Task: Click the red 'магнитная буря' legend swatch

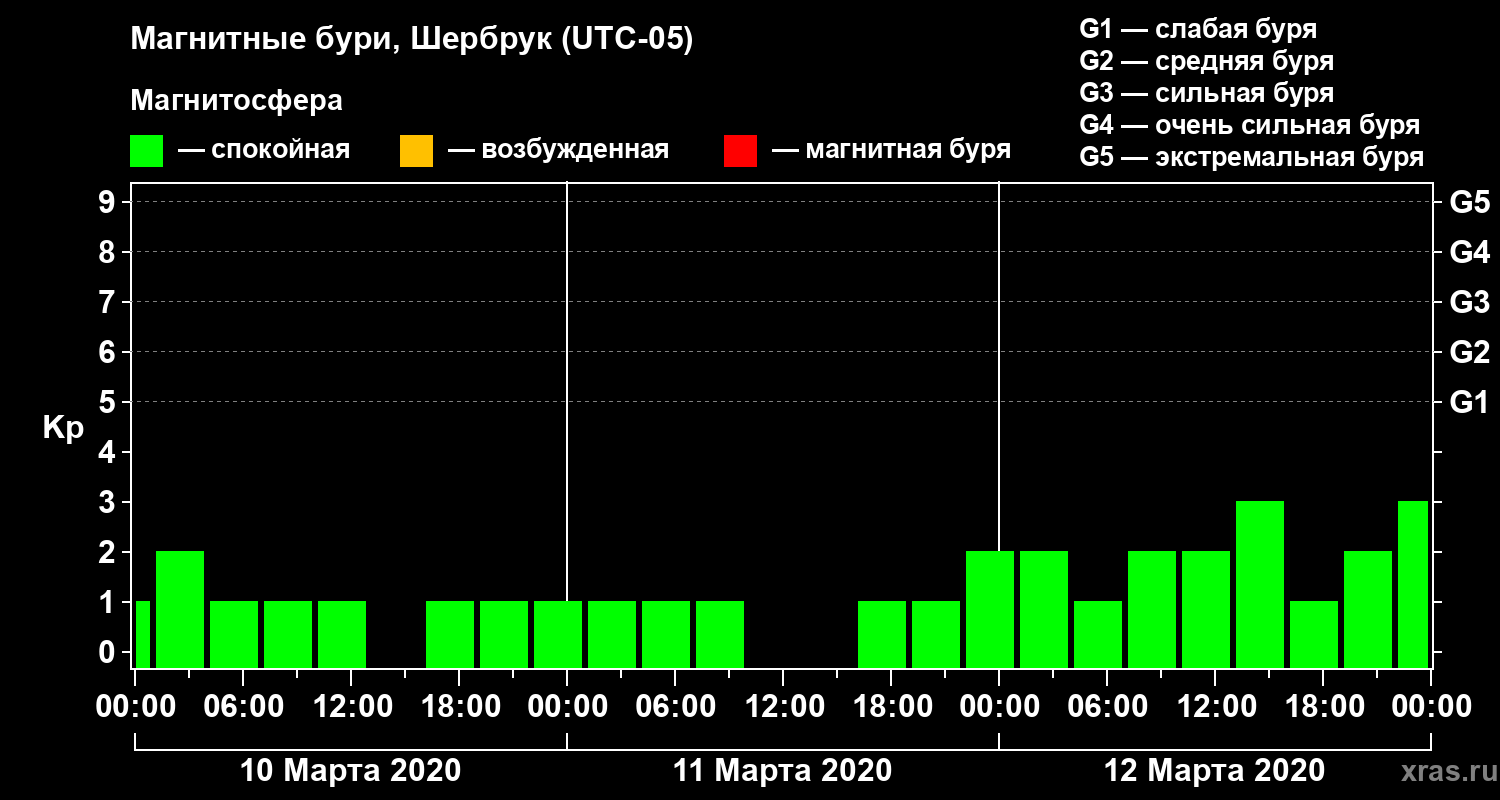Action: [x=740, y=151]
